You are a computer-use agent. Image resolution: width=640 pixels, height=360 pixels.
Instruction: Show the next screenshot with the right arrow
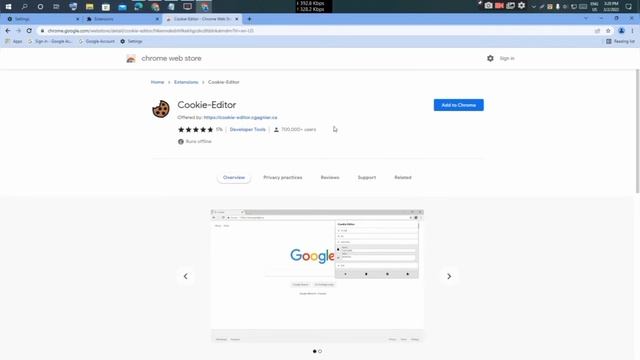point(449,276)
